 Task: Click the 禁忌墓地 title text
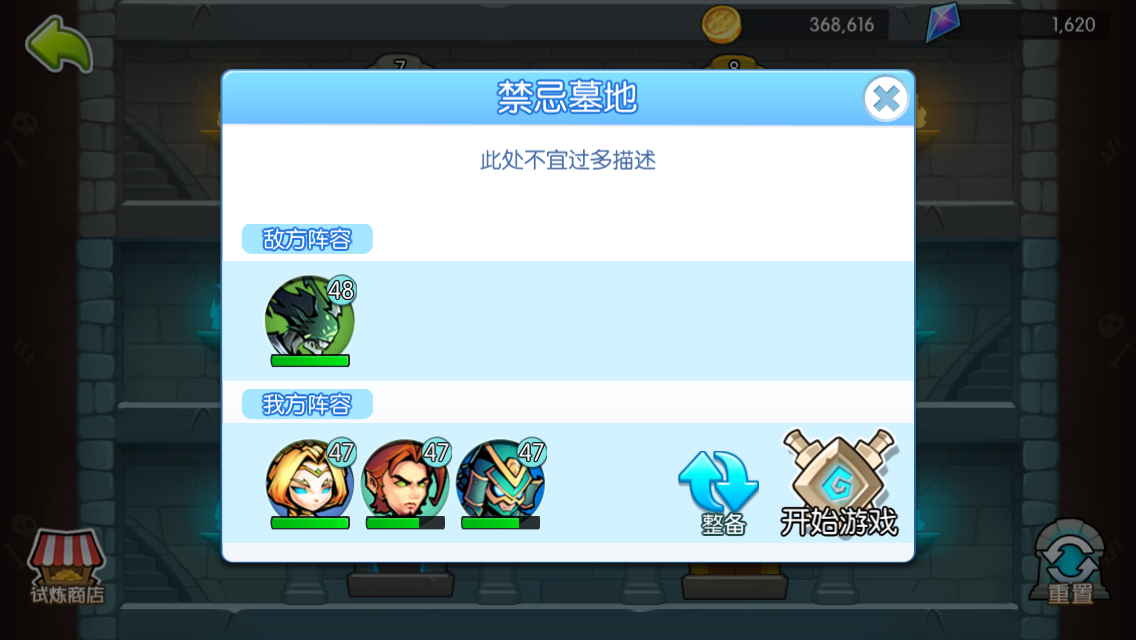point(567,97)
